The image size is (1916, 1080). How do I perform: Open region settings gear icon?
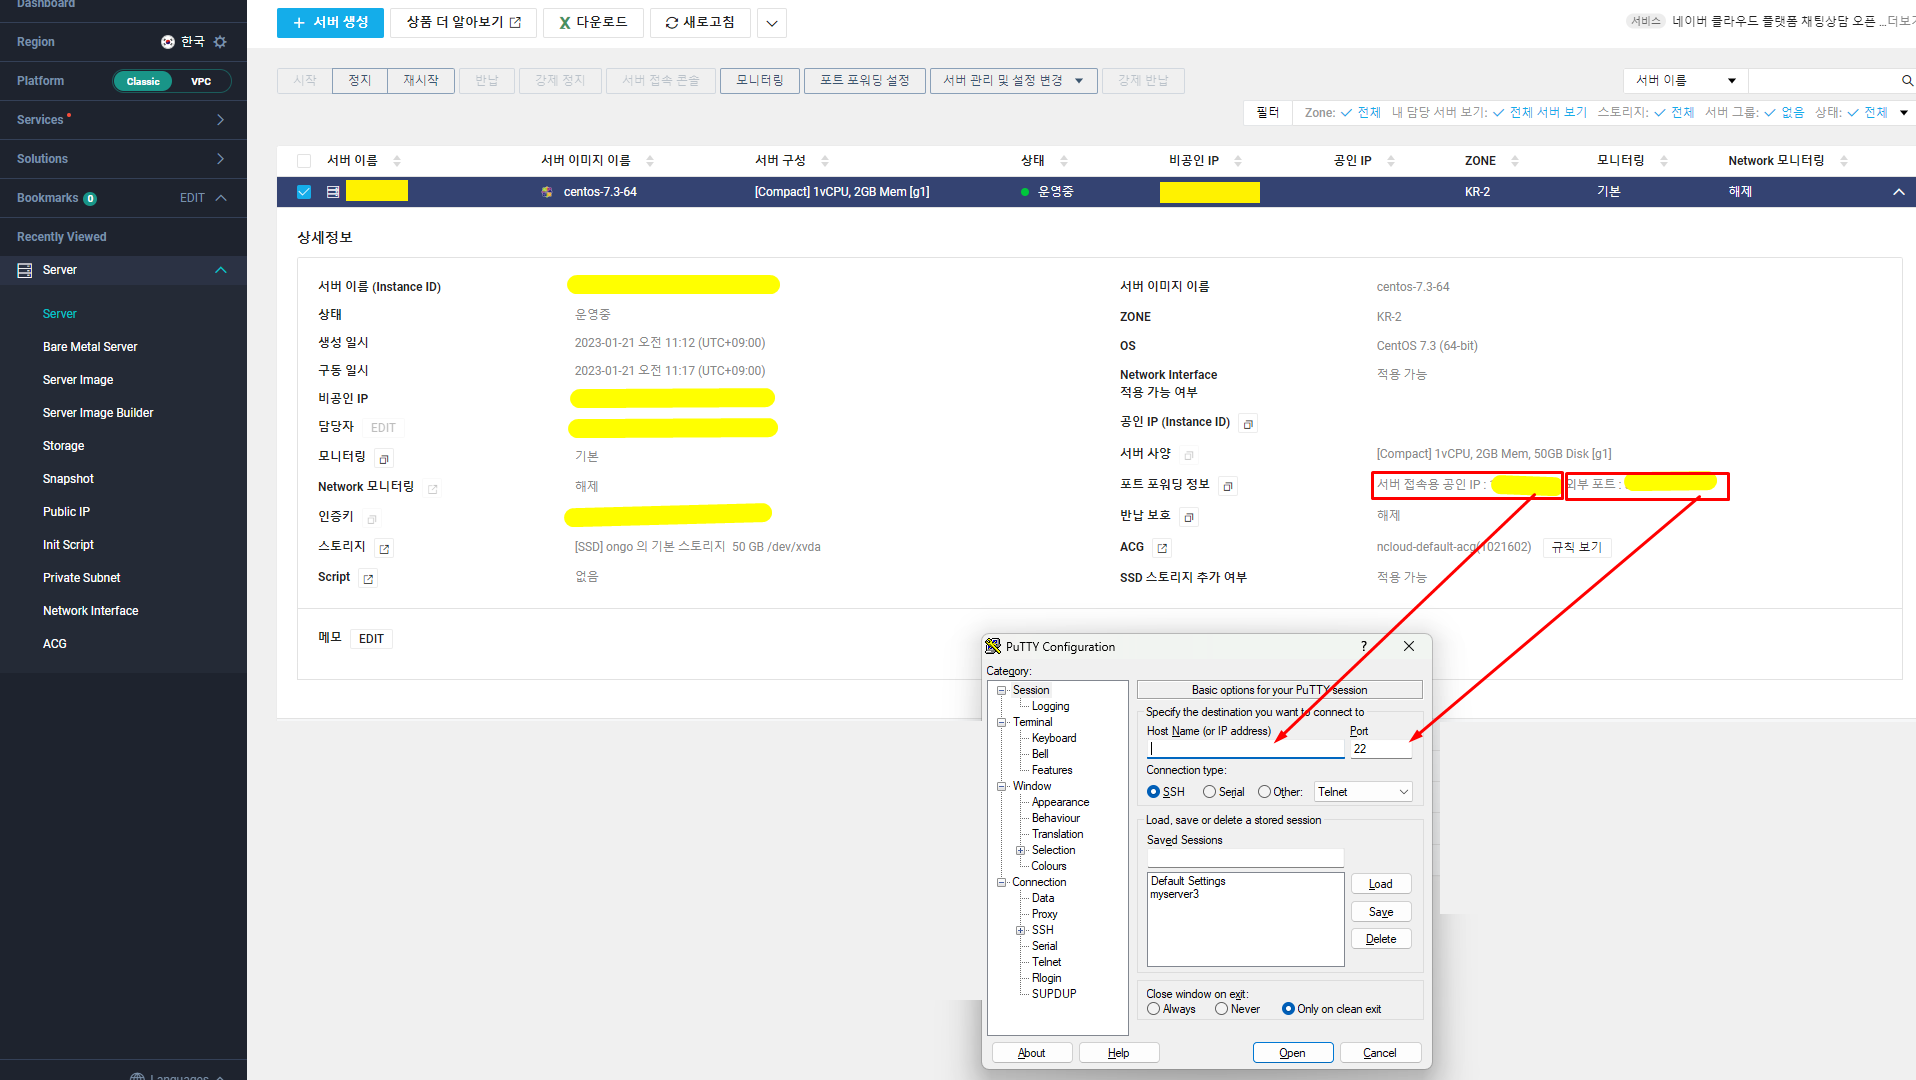click(220, 42)
